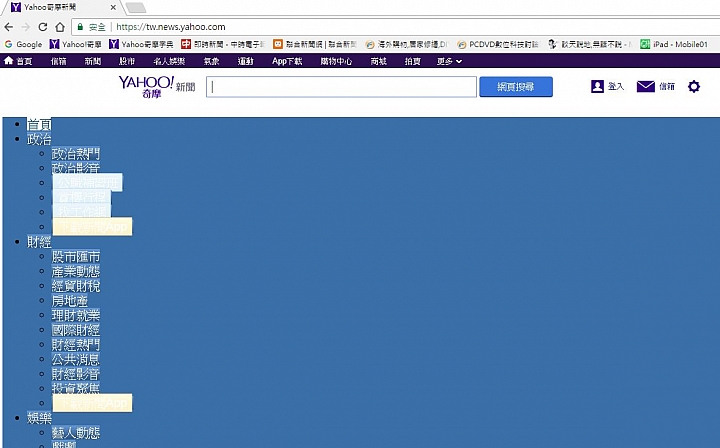Open the 國際財經 link
This screenshot has width=720, height=448.
(x=76, y=330)
